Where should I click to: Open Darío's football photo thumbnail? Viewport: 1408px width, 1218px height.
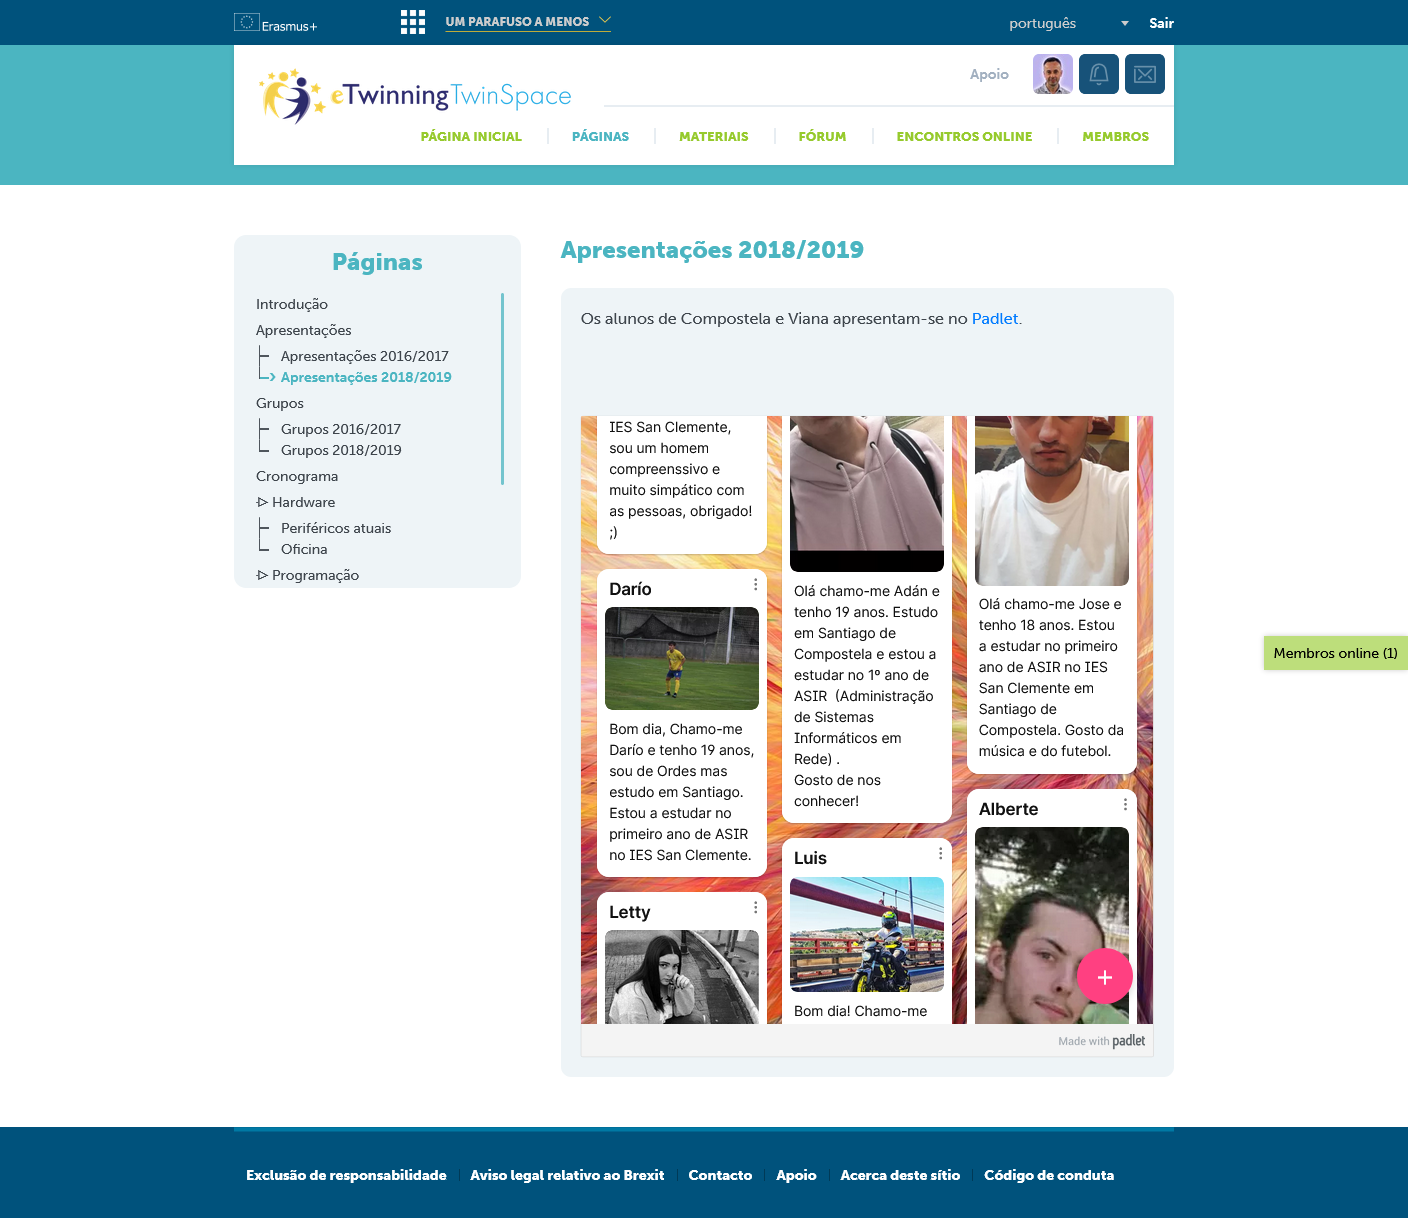pyautogui.click(x=682, y=658)
